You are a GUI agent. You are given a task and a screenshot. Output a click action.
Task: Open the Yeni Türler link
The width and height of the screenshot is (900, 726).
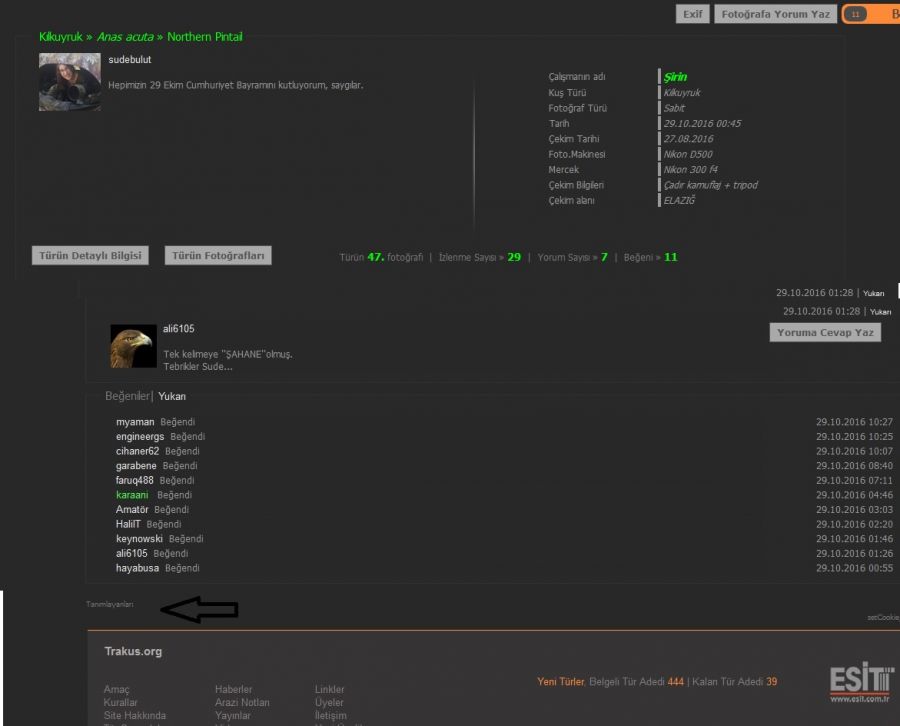pos(560,682)
